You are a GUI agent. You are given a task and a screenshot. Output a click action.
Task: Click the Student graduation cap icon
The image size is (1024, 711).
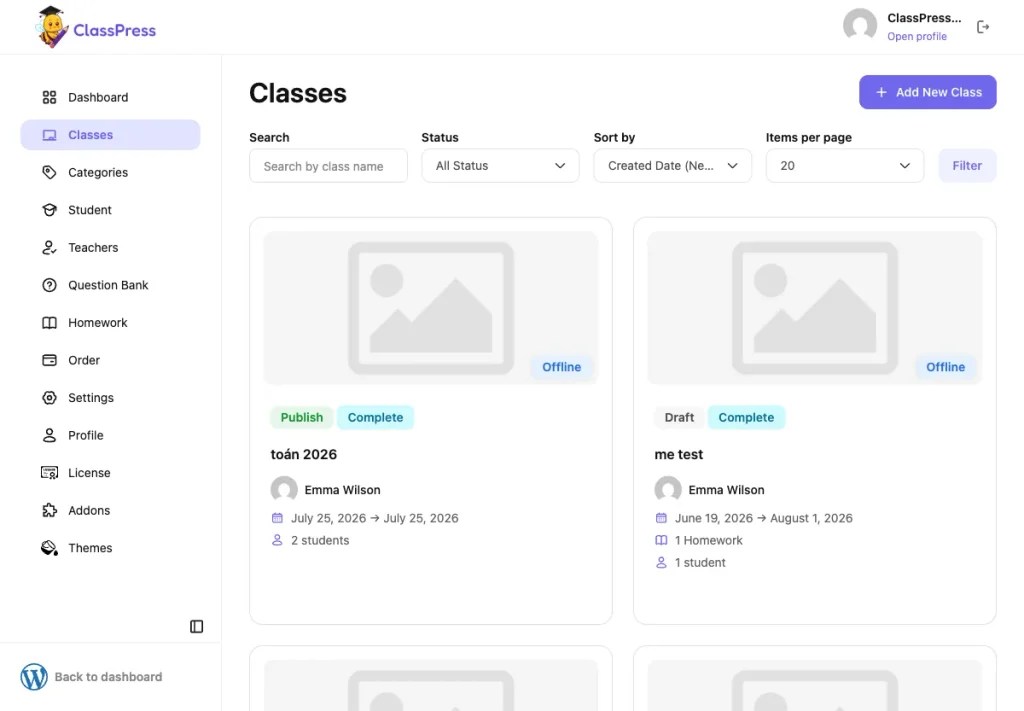pos(49,210)
